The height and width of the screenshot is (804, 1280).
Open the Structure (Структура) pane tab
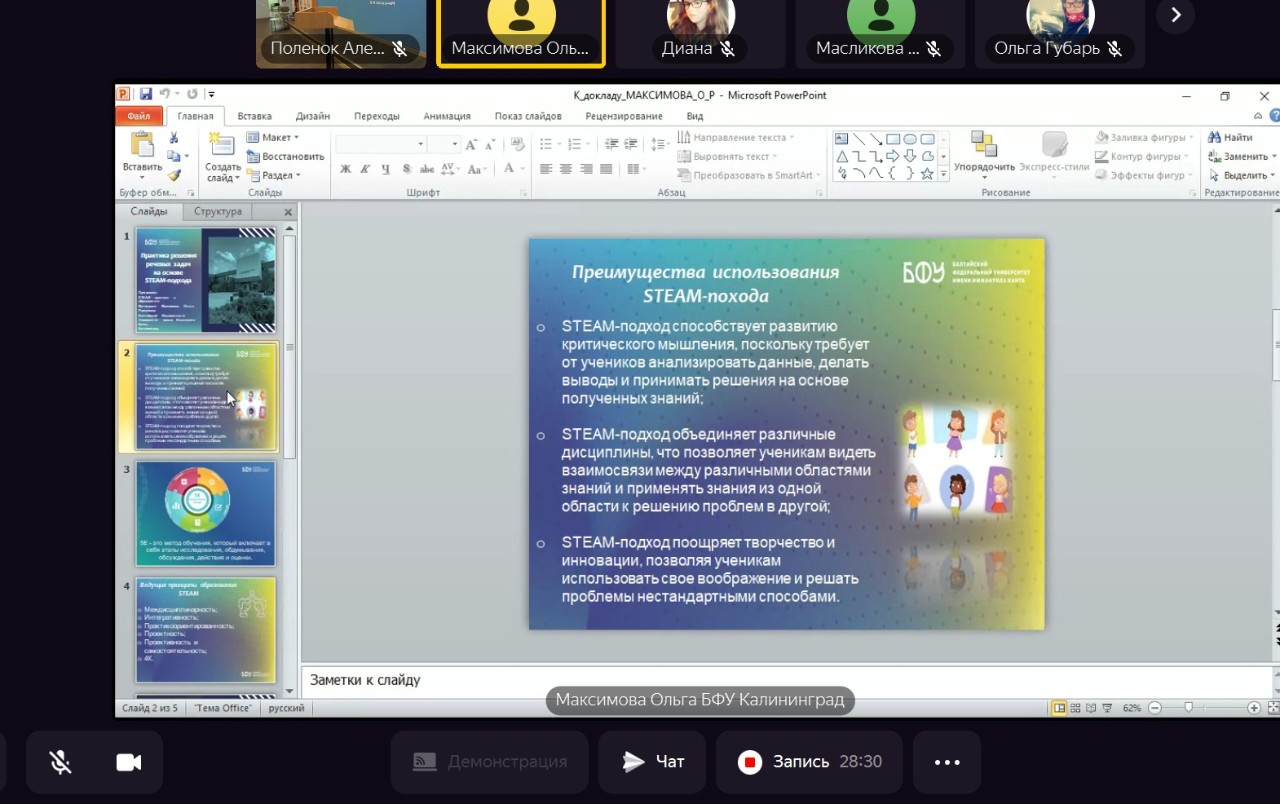[218, 212]
